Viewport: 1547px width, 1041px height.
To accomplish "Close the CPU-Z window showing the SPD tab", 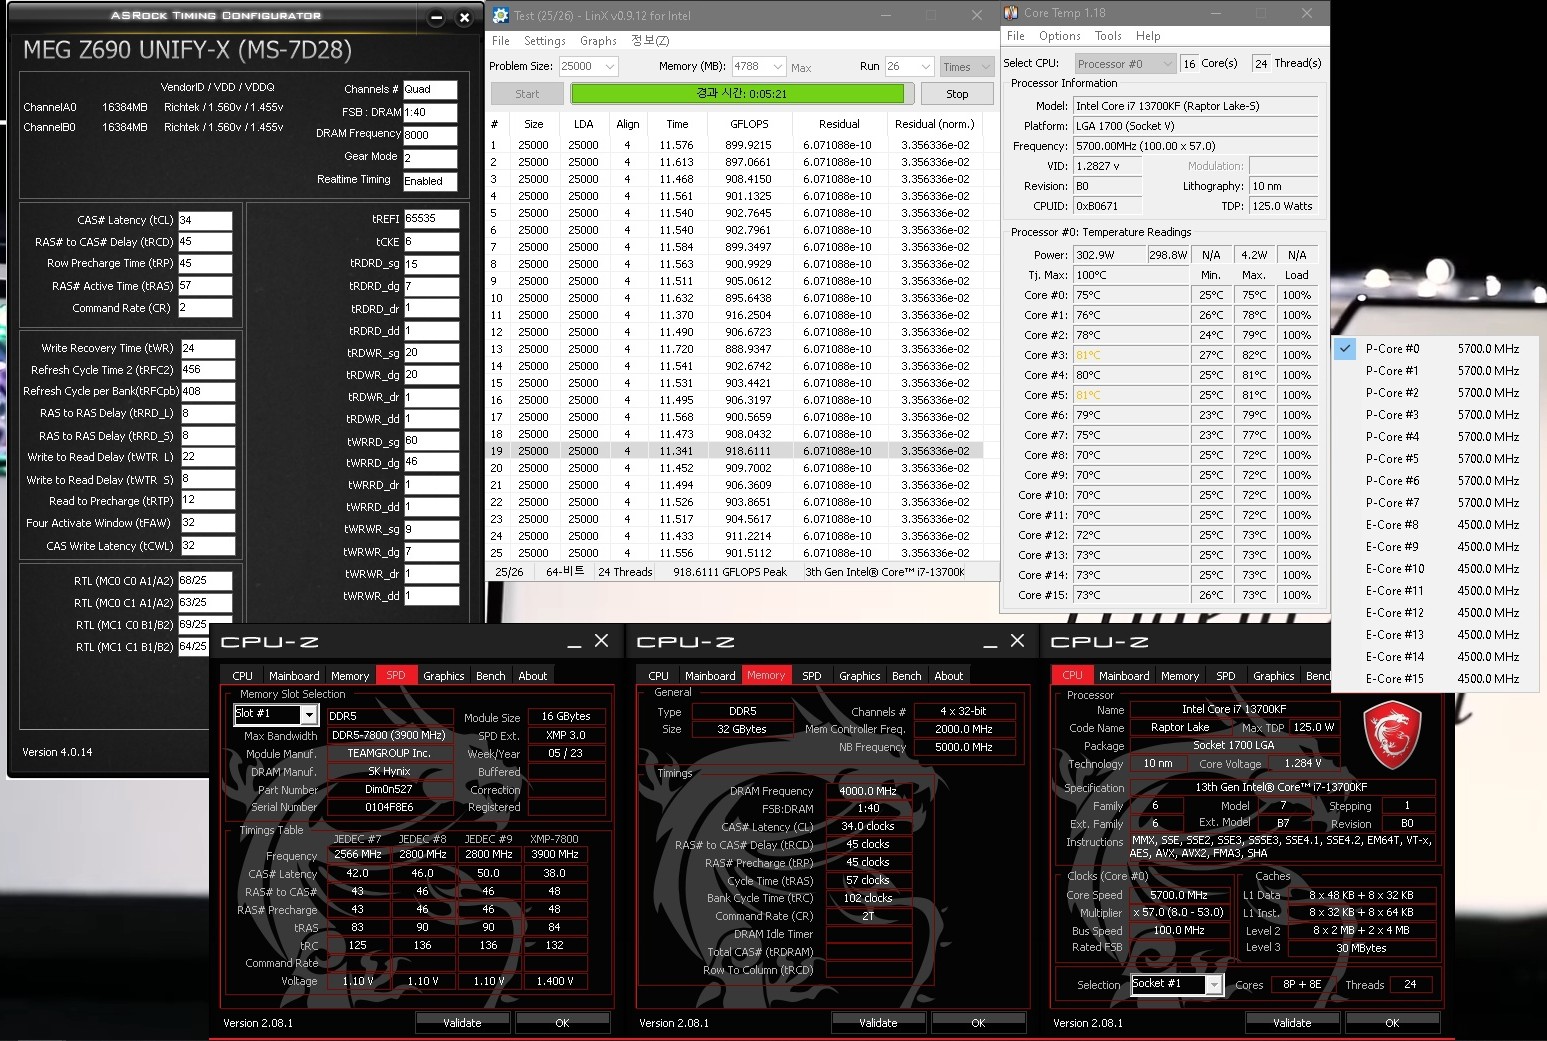I will coord(601,641).
